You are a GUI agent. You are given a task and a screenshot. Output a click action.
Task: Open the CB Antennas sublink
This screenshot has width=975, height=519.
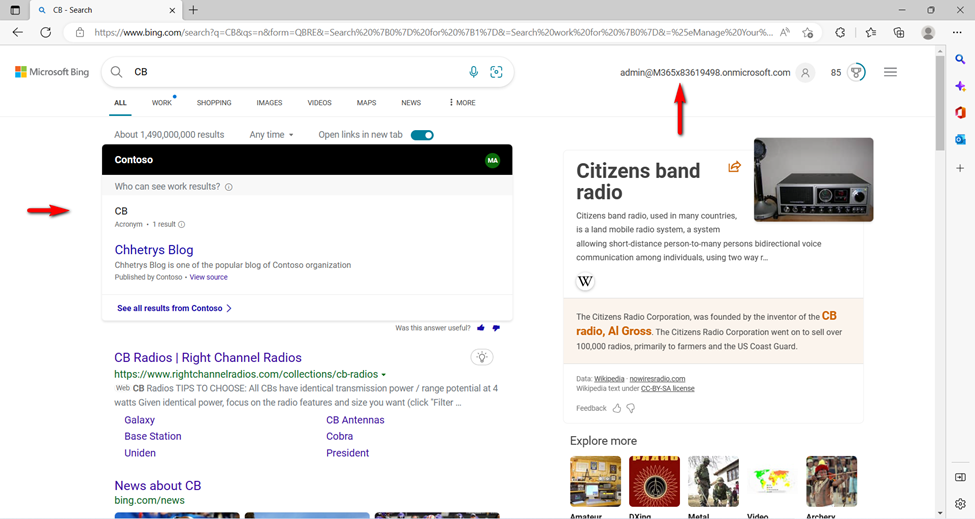[x=355, y=420]
